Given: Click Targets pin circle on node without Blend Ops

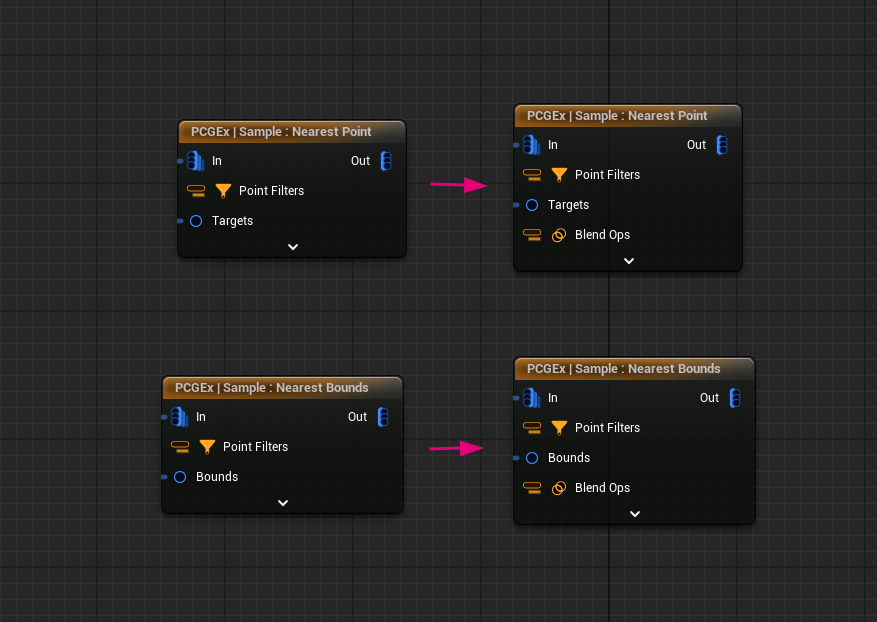Looking at the screenshot, I should (196, 221).
